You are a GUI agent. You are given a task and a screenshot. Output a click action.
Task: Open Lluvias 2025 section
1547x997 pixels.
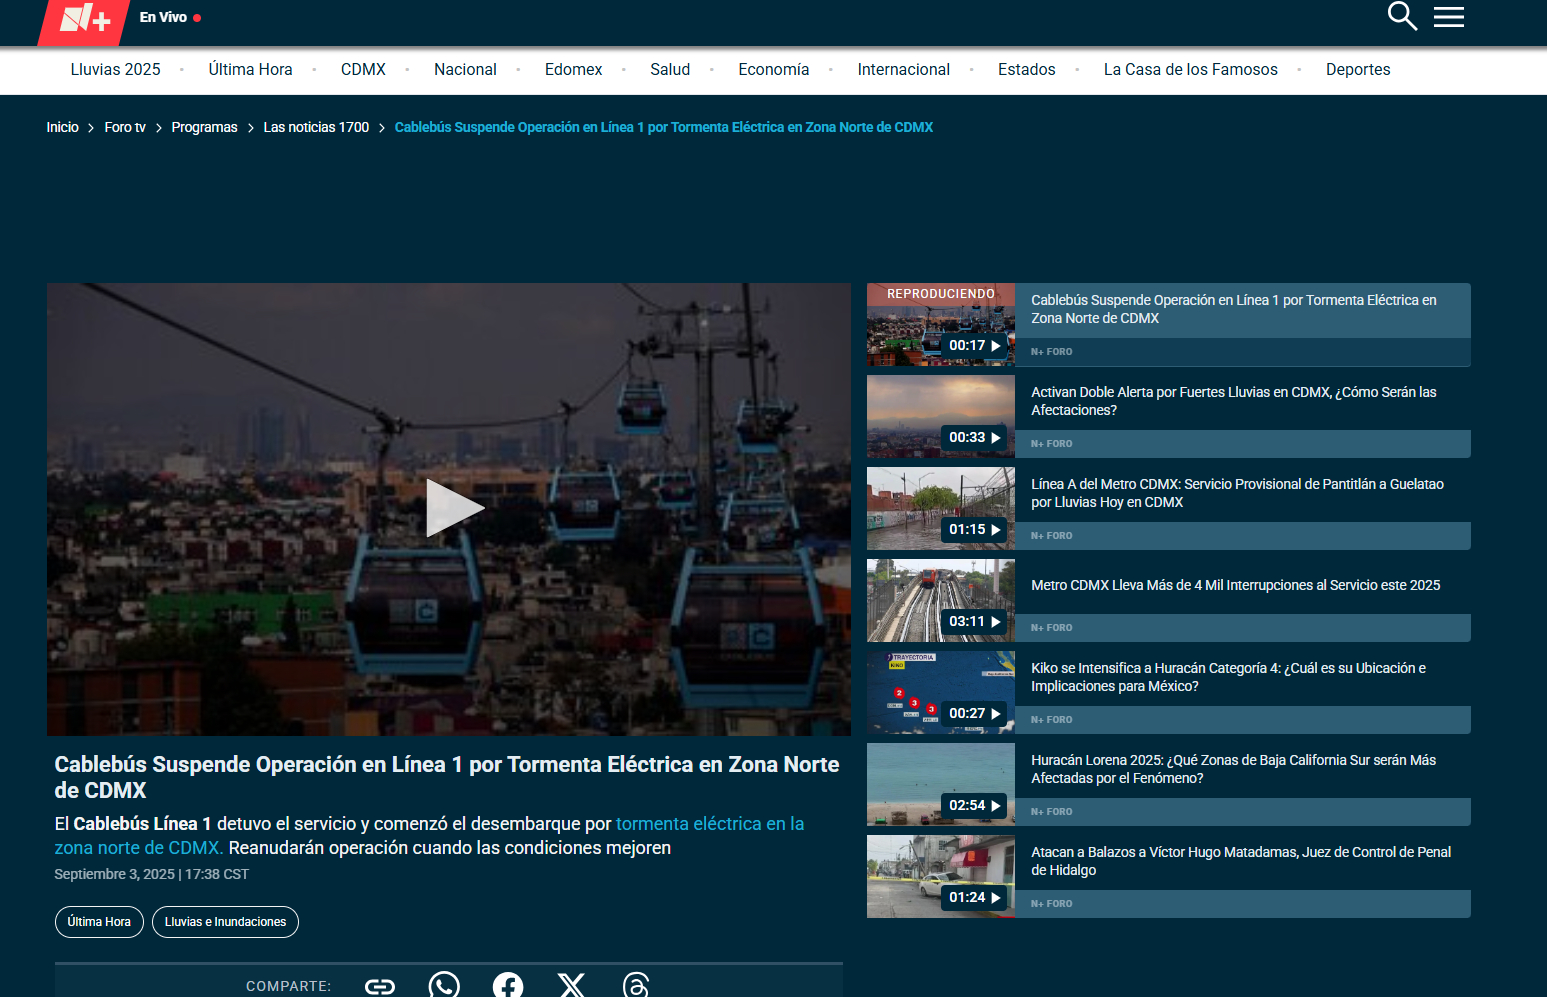[x=115, y=69]
